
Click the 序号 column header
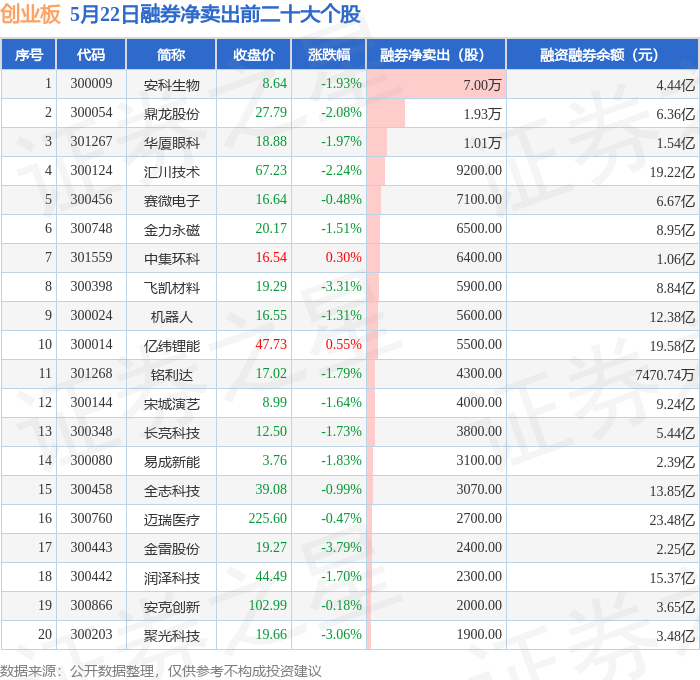(x=29, y=54)
